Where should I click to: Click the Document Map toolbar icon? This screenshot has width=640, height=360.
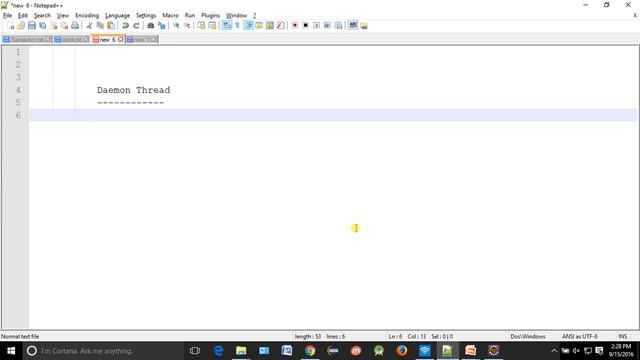270,26
